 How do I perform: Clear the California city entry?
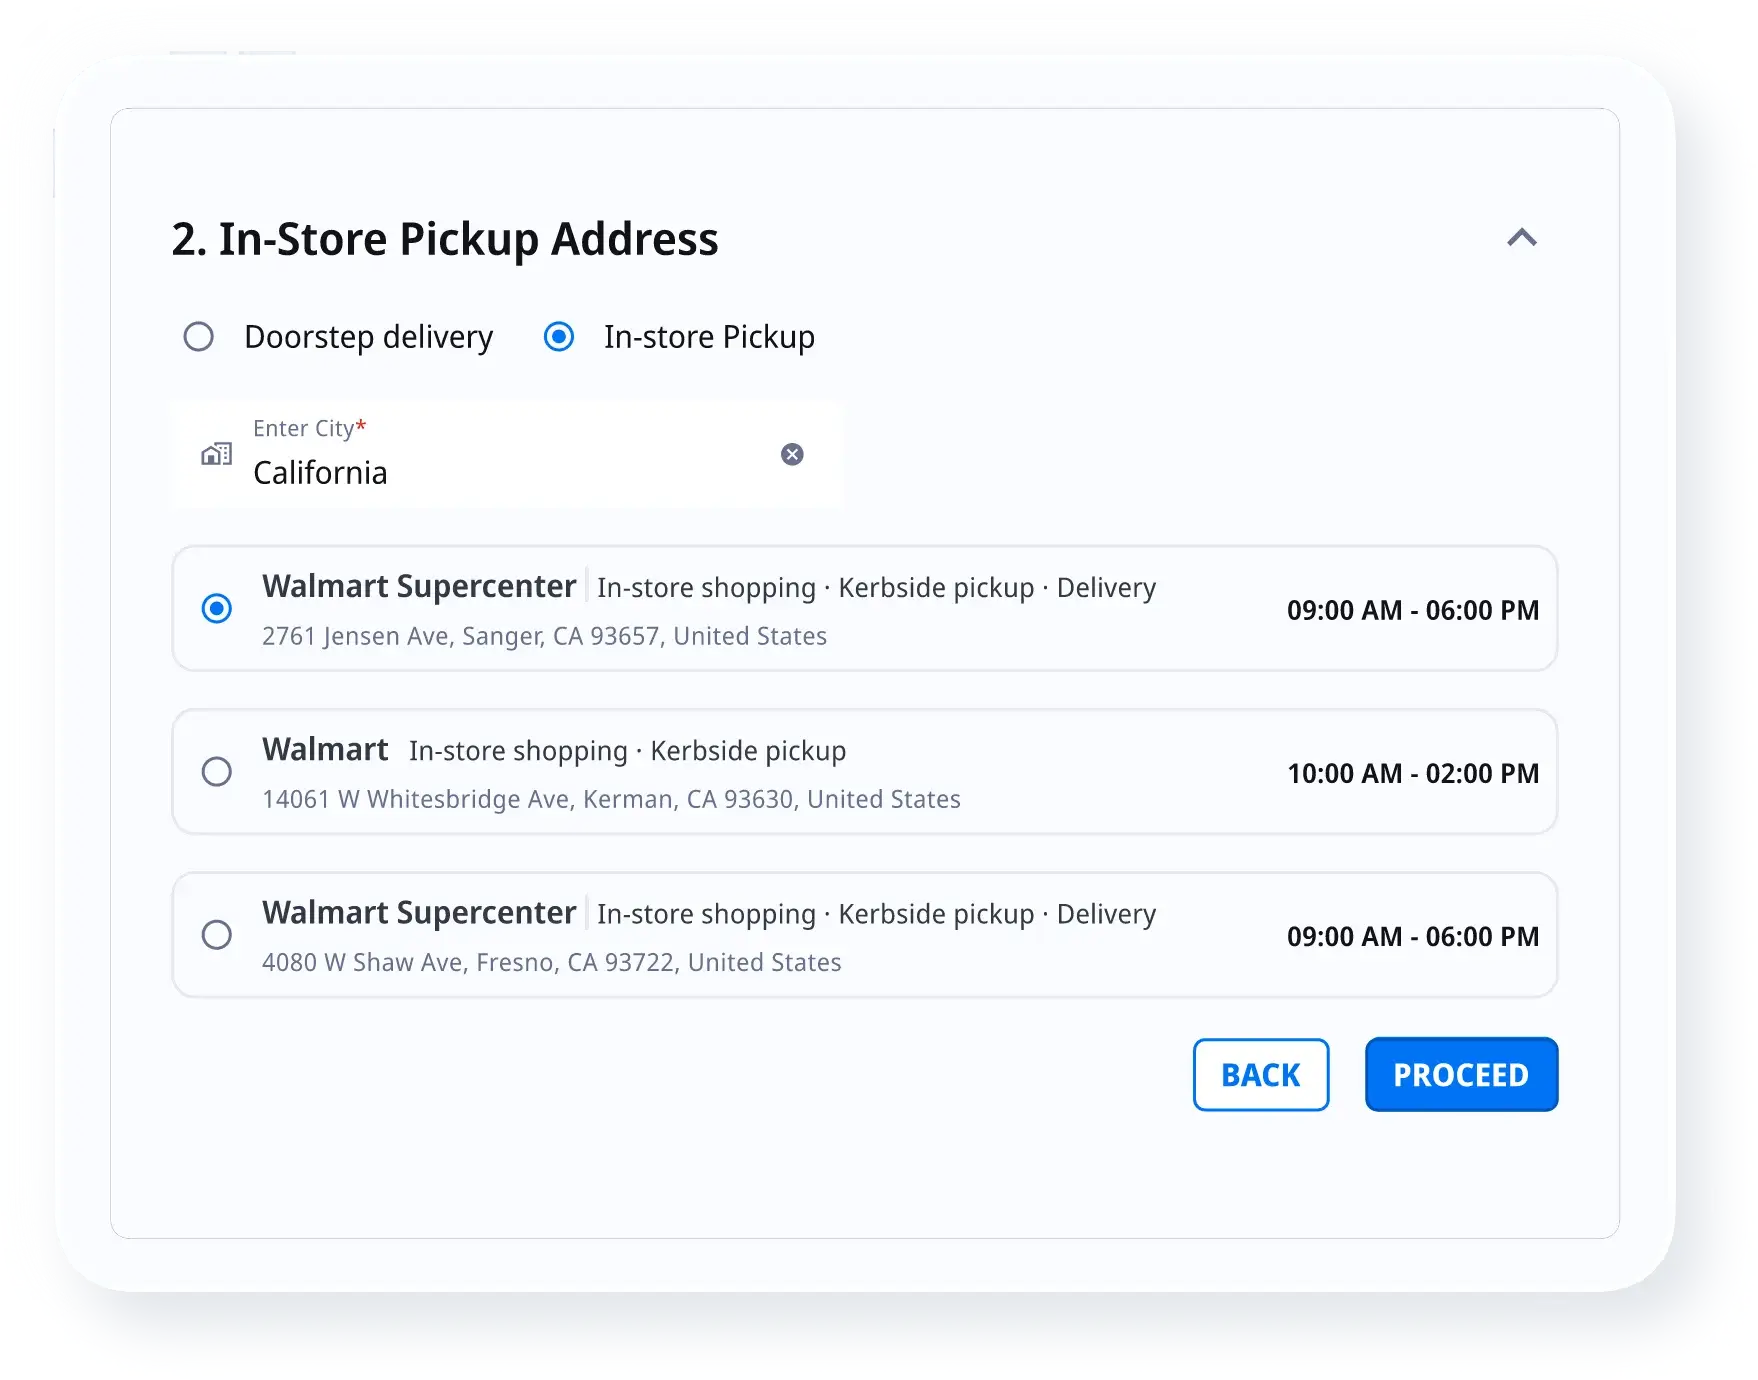pos(791,455)
